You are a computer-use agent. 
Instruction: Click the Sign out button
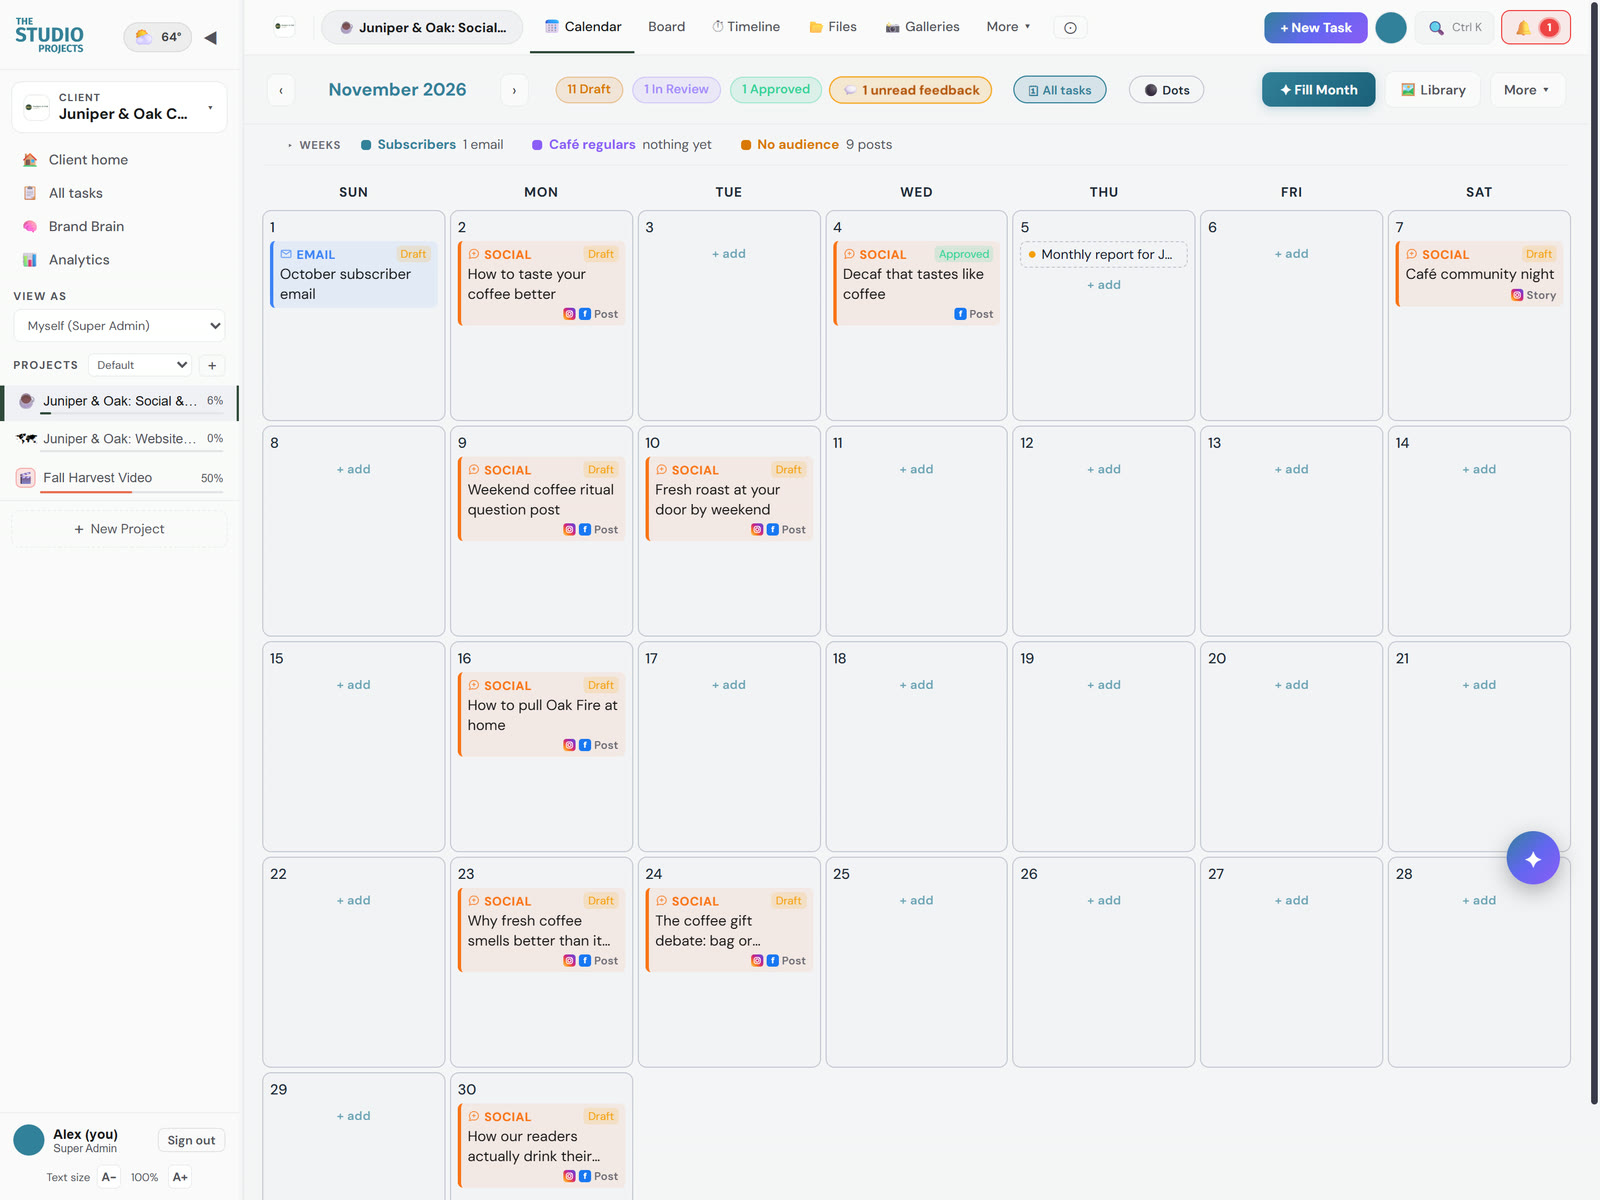(x=191, y=1141)
